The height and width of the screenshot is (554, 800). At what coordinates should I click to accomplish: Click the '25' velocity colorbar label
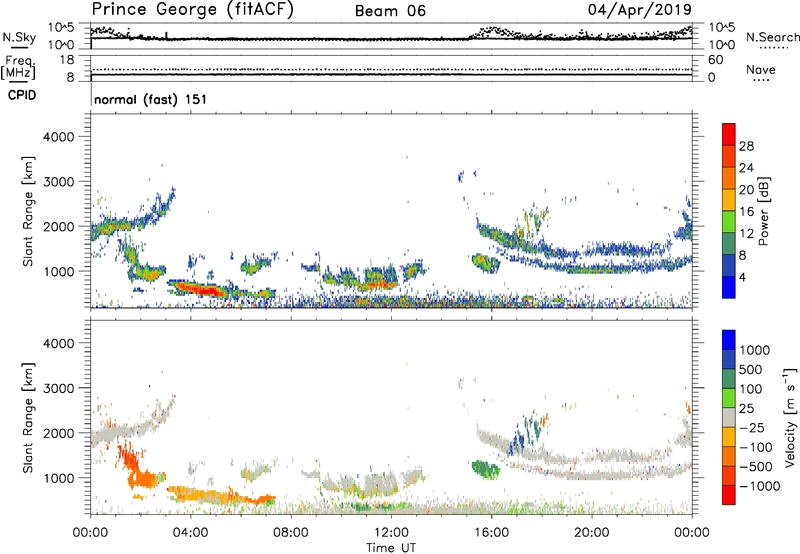(746, 409)
